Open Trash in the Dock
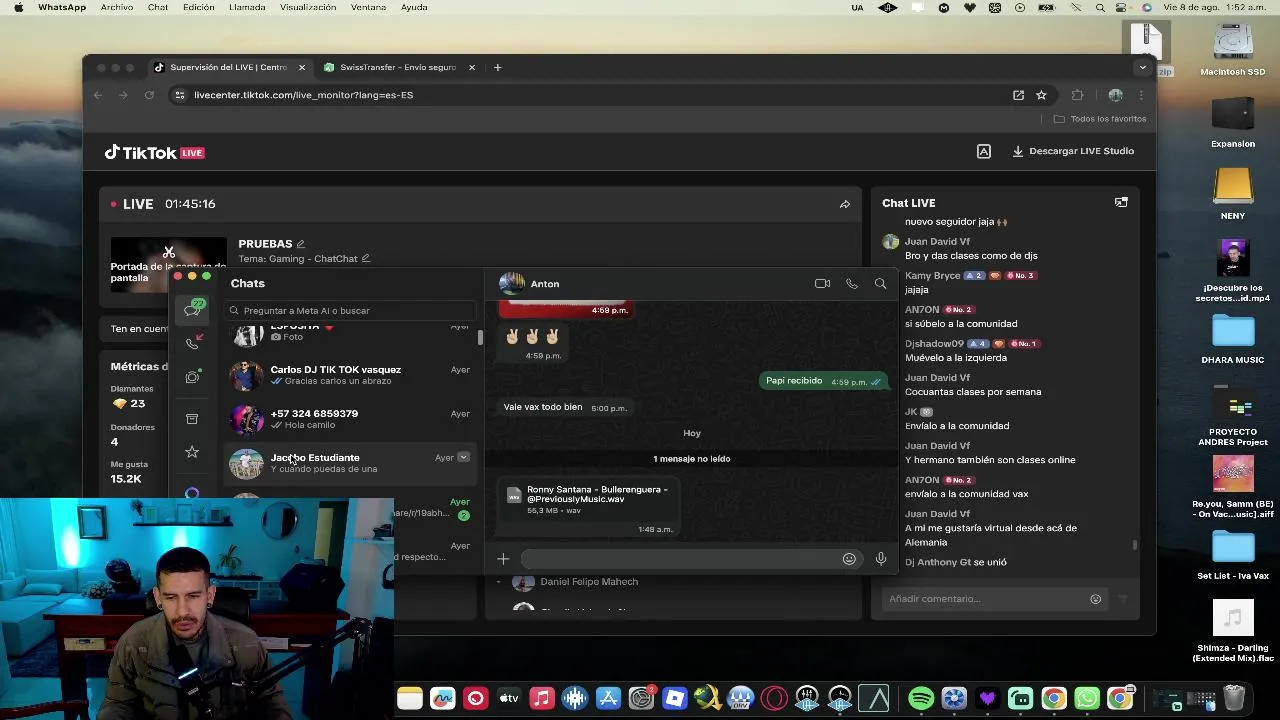The height and width of the screenshot is (720, 1280). coord(1234,697)
